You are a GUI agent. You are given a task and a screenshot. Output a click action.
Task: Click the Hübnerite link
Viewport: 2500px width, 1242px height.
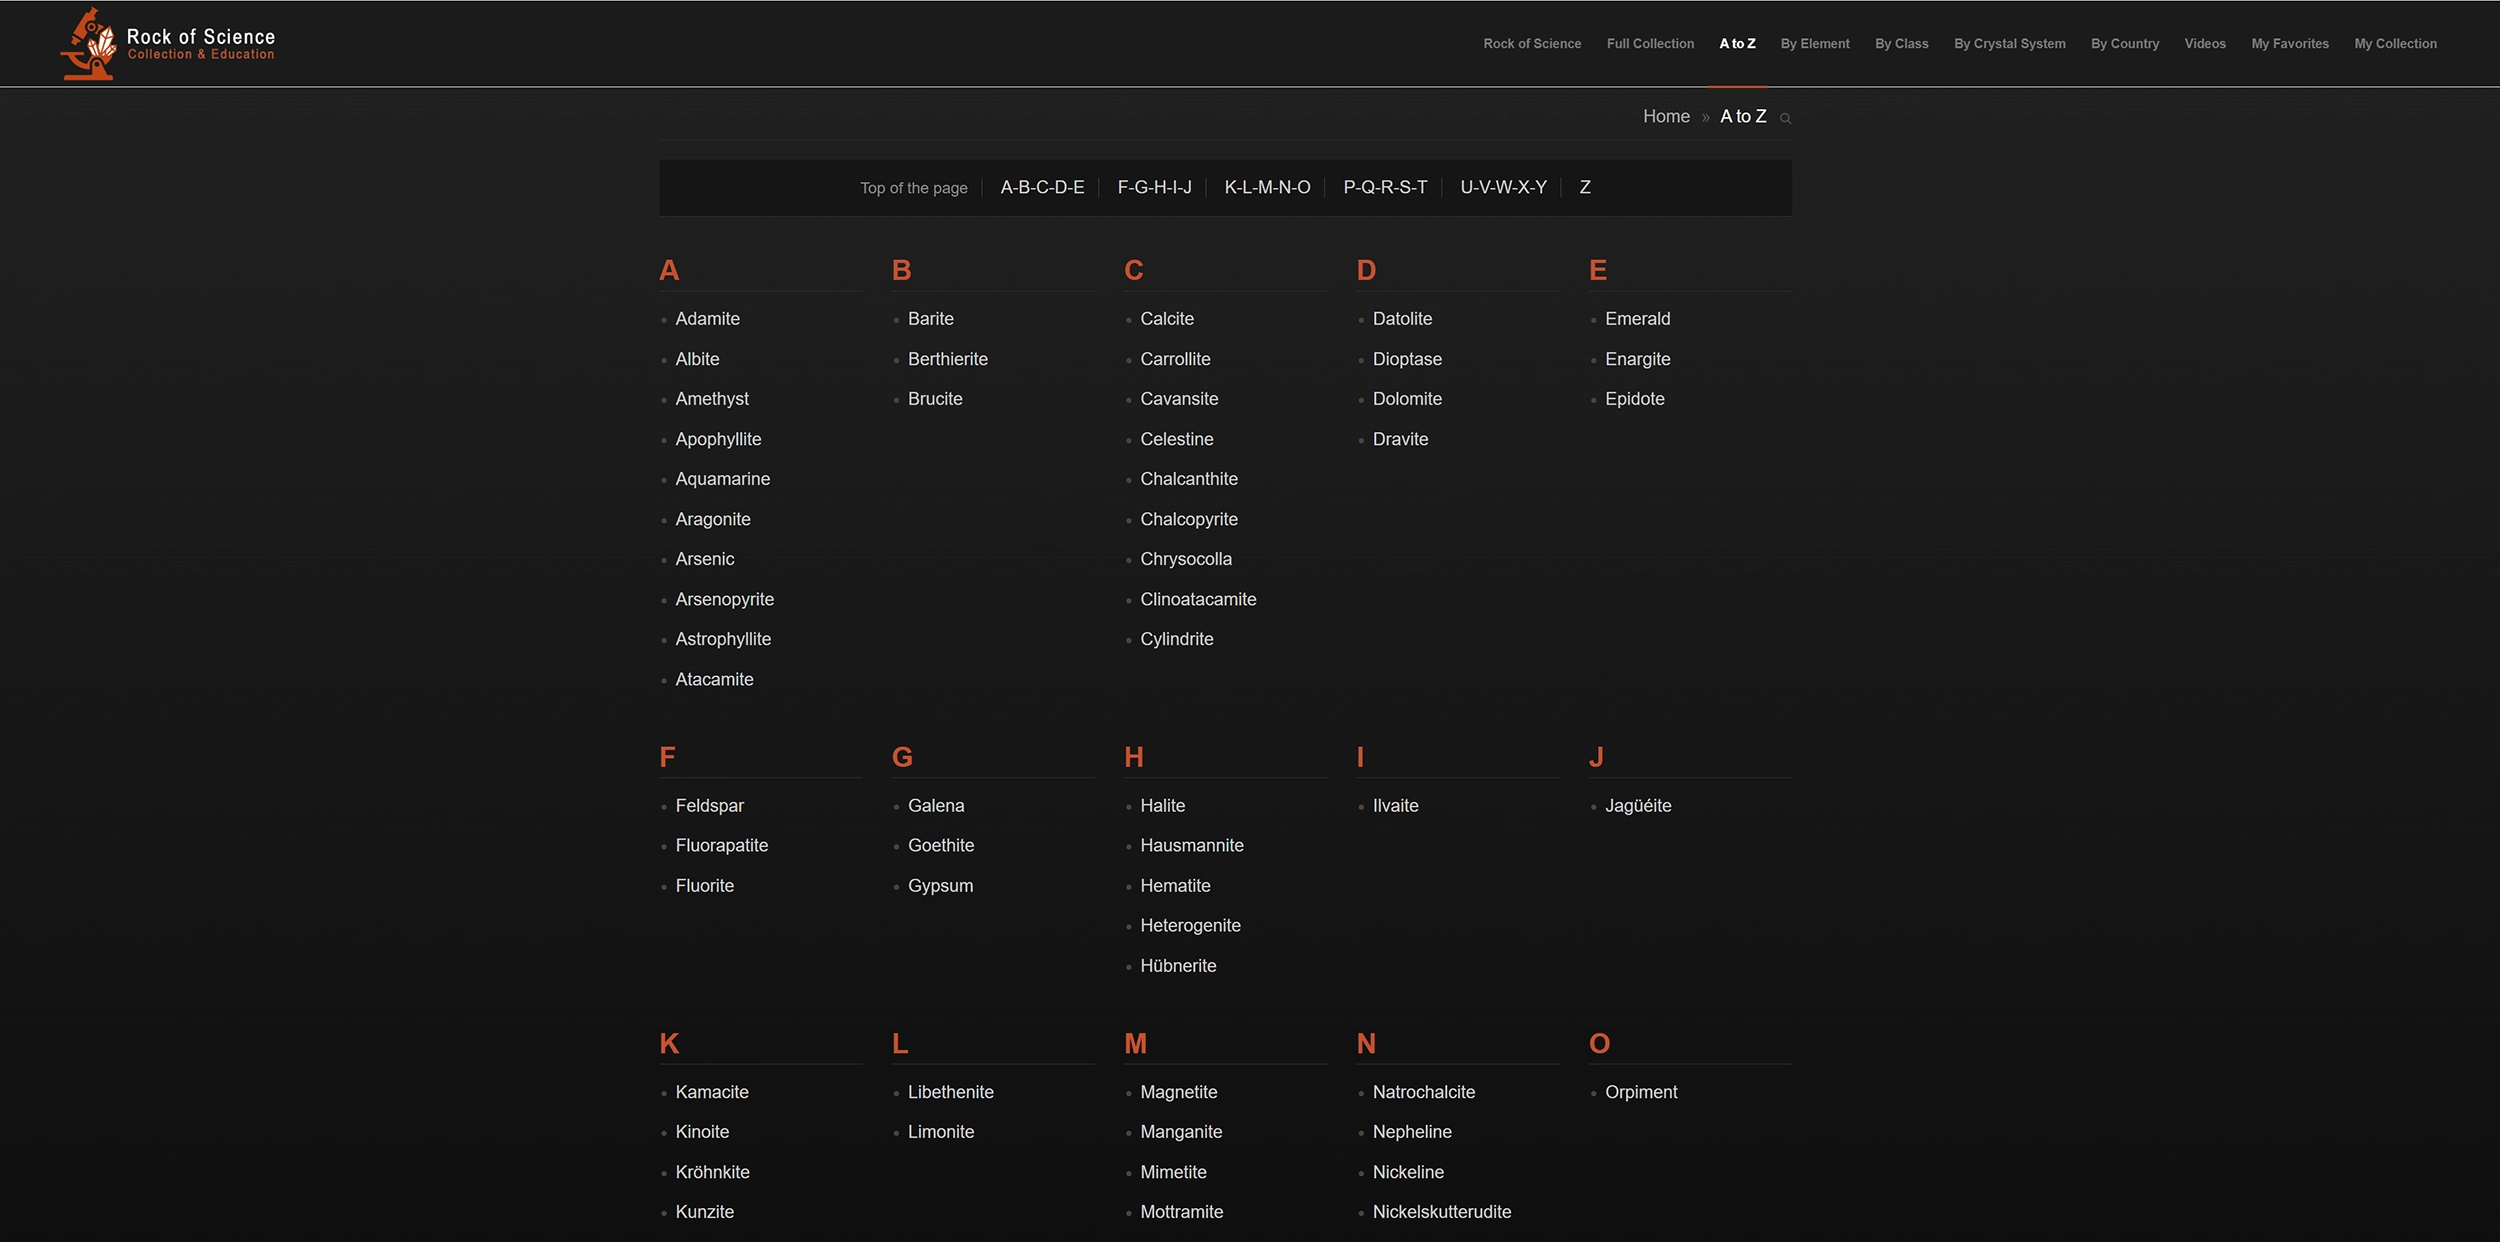pyautogui.click(x=1178, y=966)
